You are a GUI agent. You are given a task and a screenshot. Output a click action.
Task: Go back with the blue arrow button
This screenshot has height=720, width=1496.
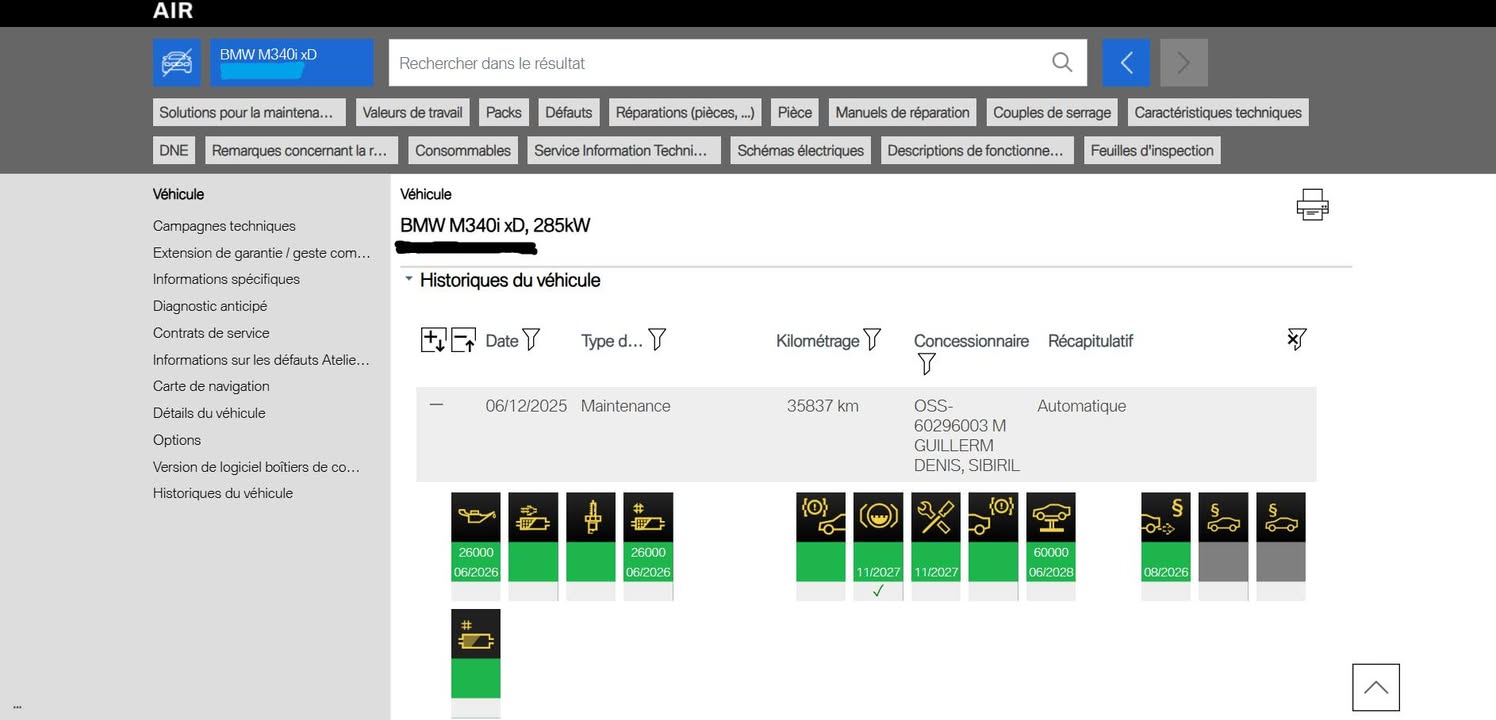[1126, 63]
